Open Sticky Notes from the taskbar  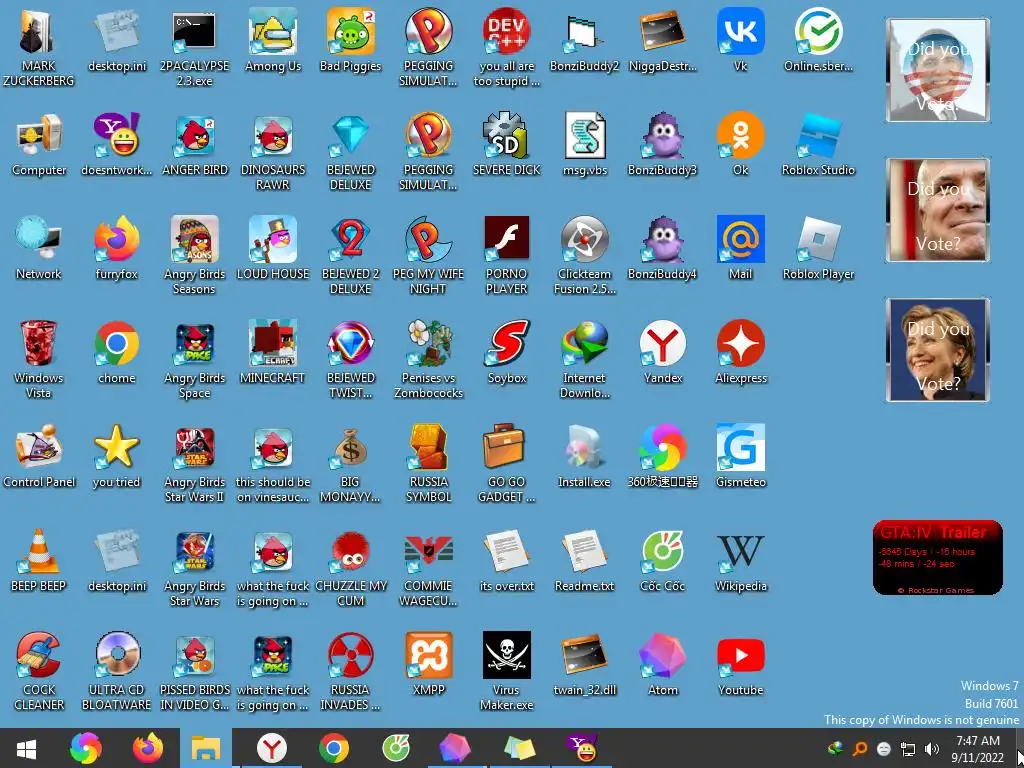coord(520,748)
